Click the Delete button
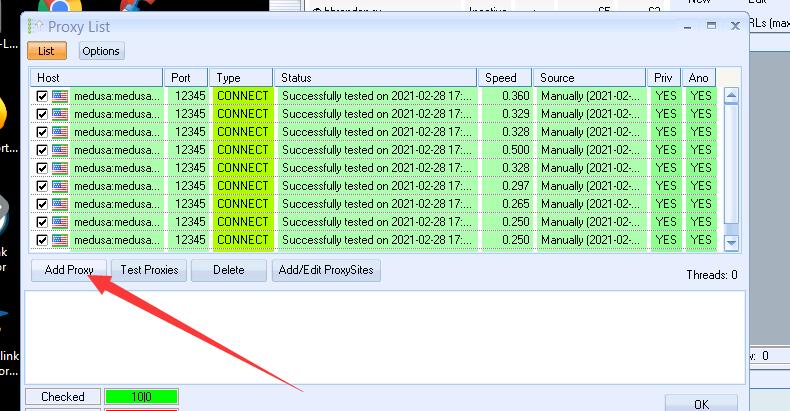Screen dimensions: 790x411 click(x=228, y=270)
